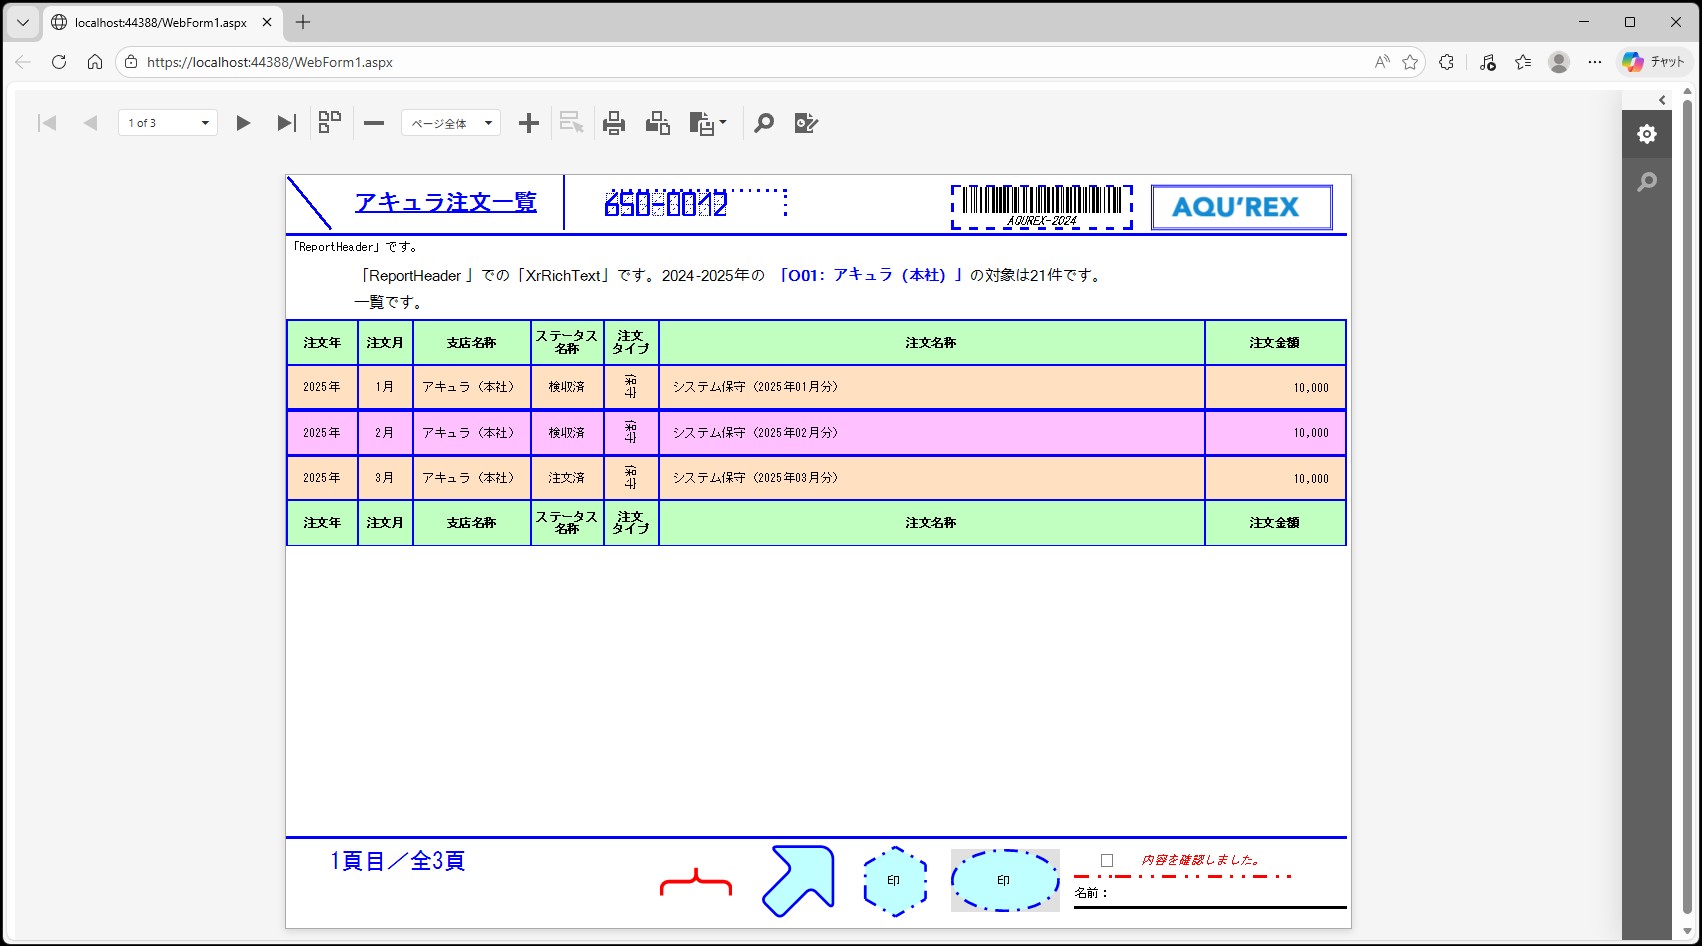Open the Copilot チャット button
The height and width of the screenshot is (946, 1702).
click(1654, 62)
